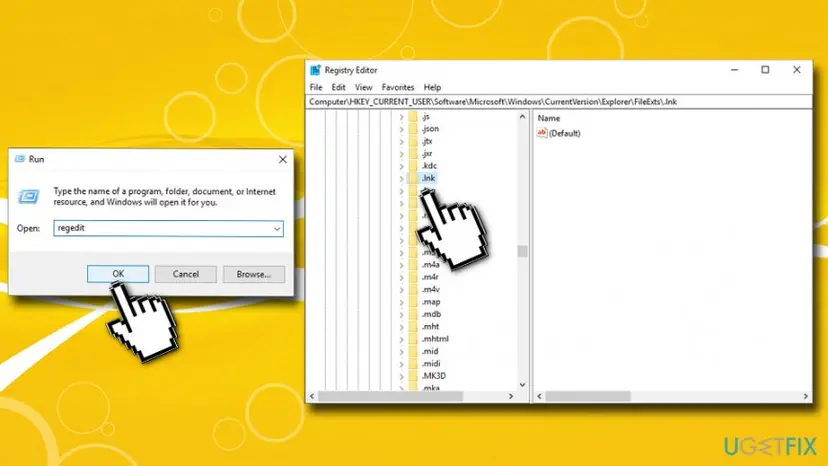Select the .mid key in the tree

click(430, 351)
